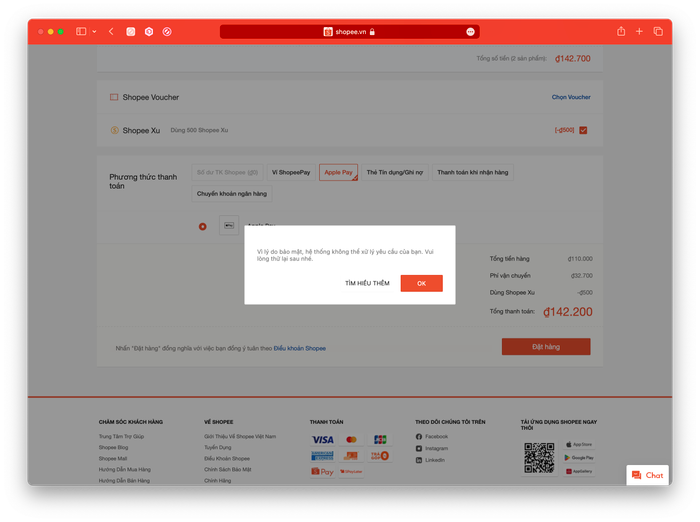Click the SPayLater logo in footer
This screenshot has height=522, width=700.
click(x=351, y=472)
